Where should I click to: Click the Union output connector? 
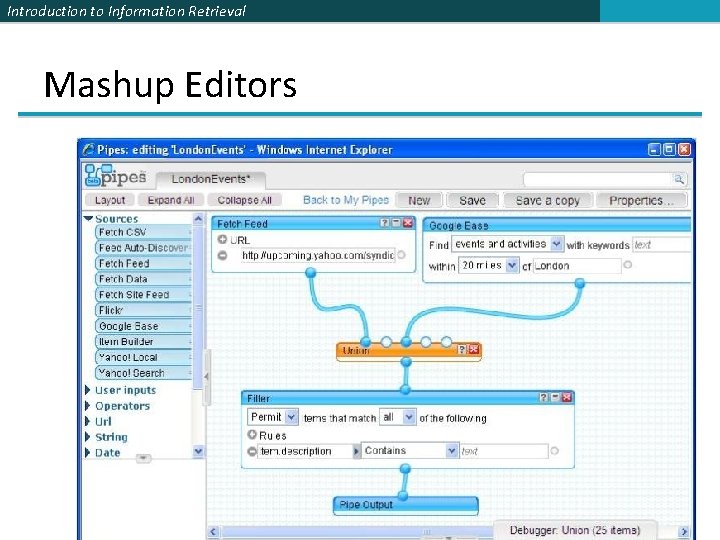coord(406,362)
